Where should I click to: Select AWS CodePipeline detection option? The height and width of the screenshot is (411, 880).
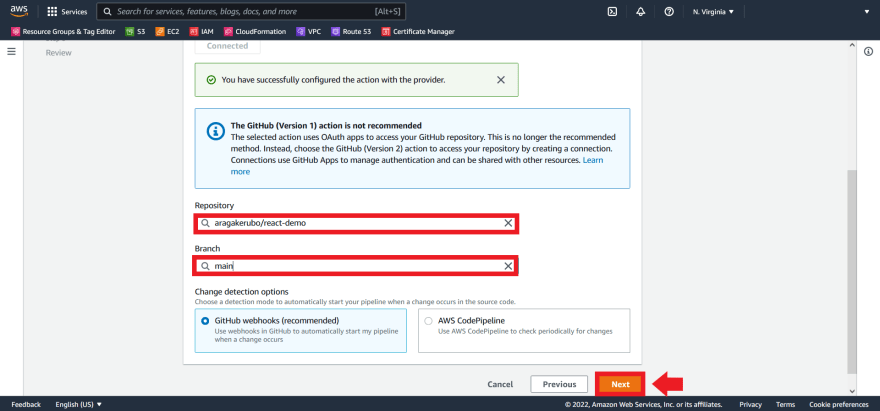click(524, 330)
